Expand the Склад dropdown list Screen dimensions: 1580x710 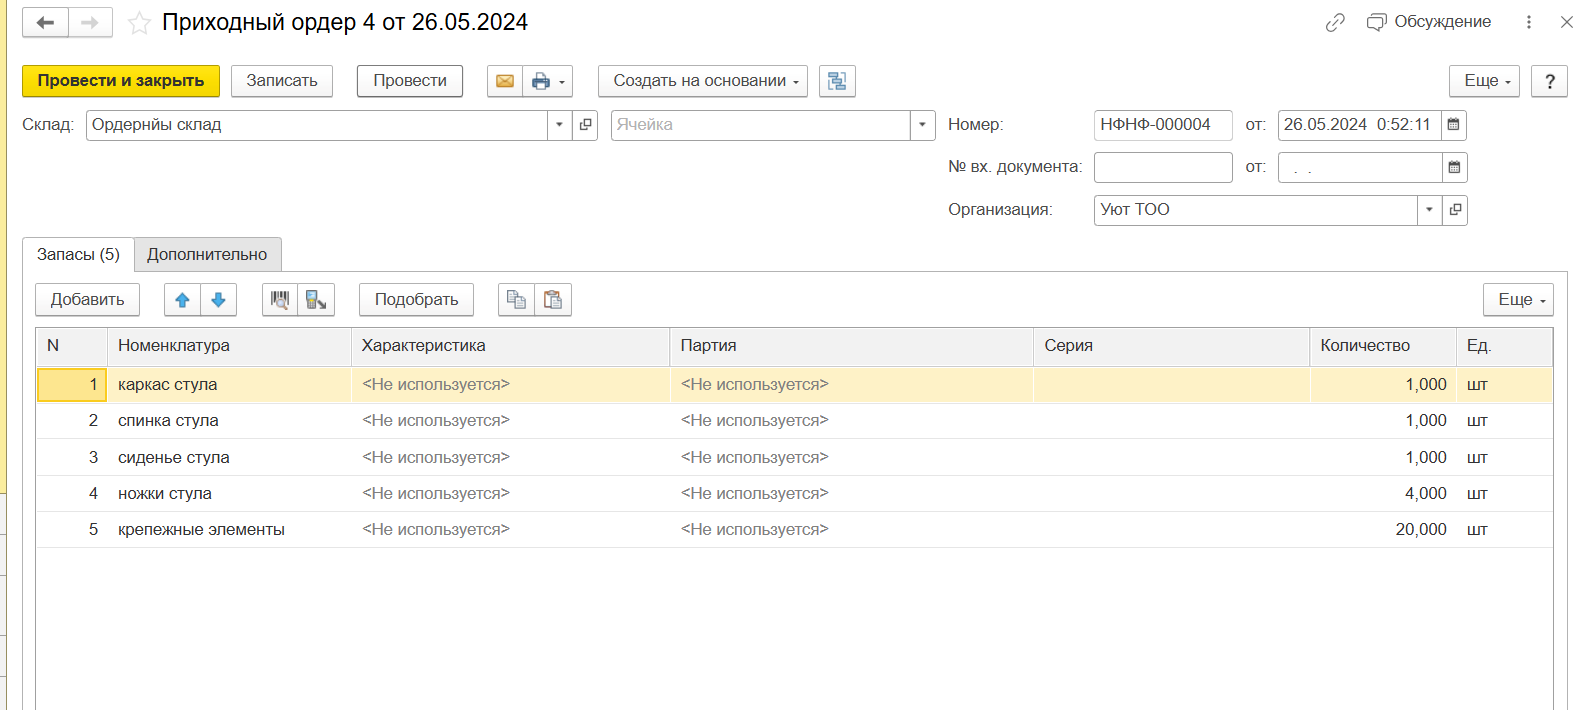pyautogui.click(x=559, y=125)
